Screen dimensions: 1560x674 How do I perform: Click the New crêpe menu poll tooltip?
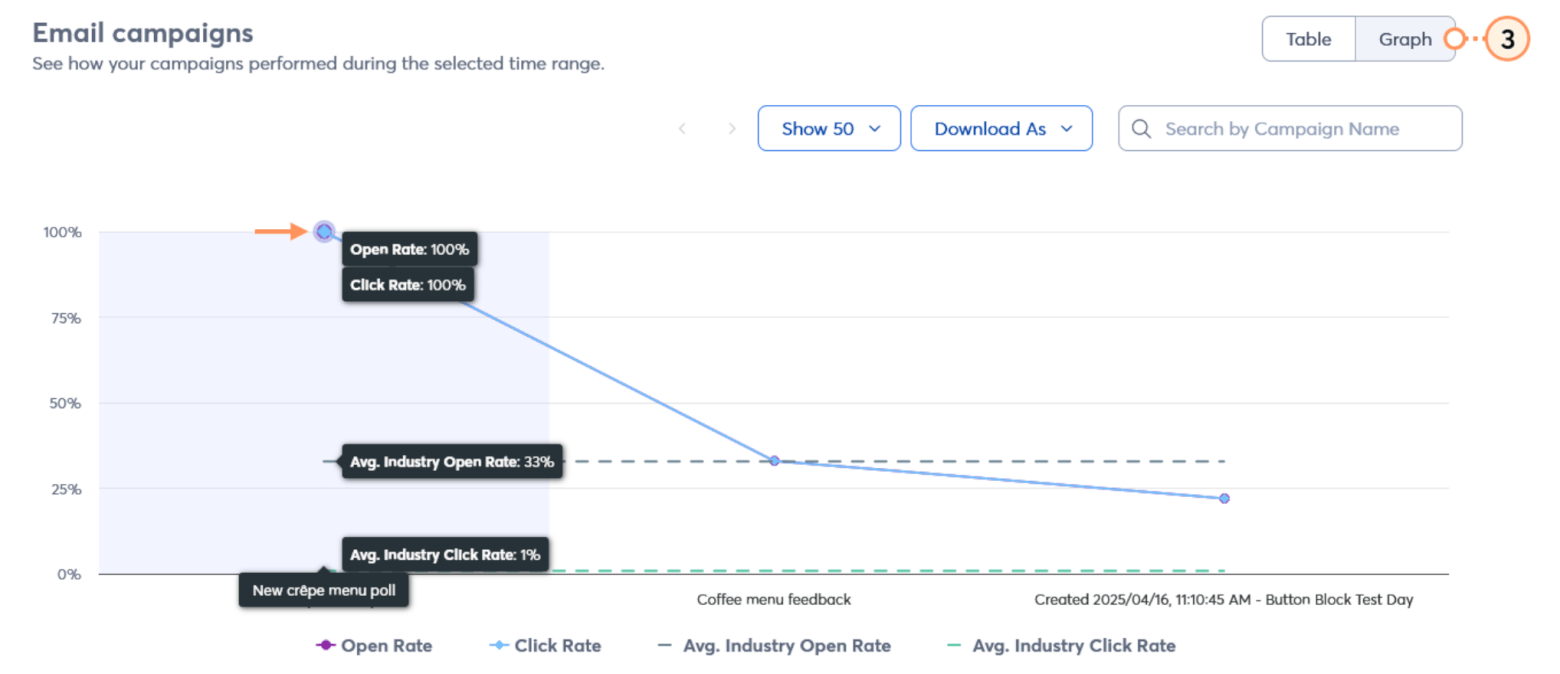pos(324,590)
